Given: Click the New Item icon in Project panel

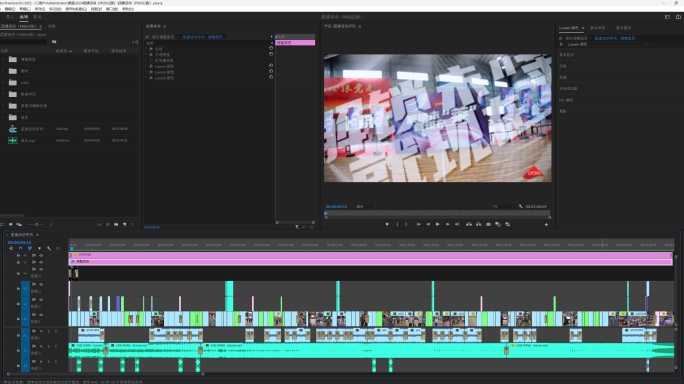Looking at the screenshot, I should [x=124, y=224].
